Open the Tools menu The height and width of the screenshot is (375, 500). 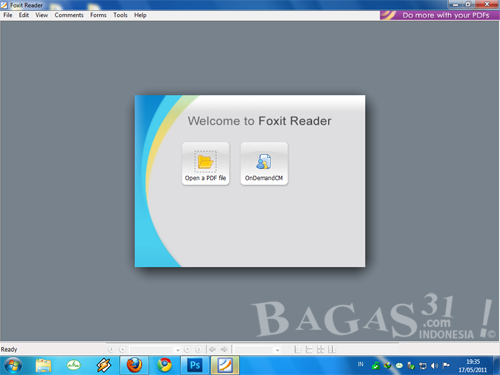point(120,15)
